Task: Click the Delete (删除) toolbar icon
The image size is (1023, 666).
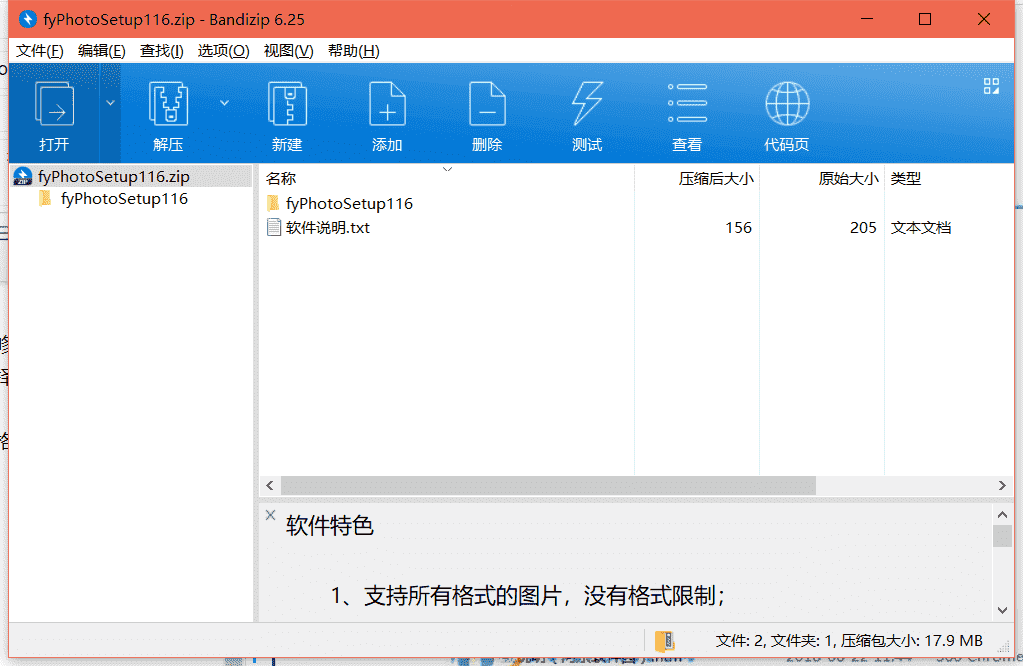Action: (487, 104)
